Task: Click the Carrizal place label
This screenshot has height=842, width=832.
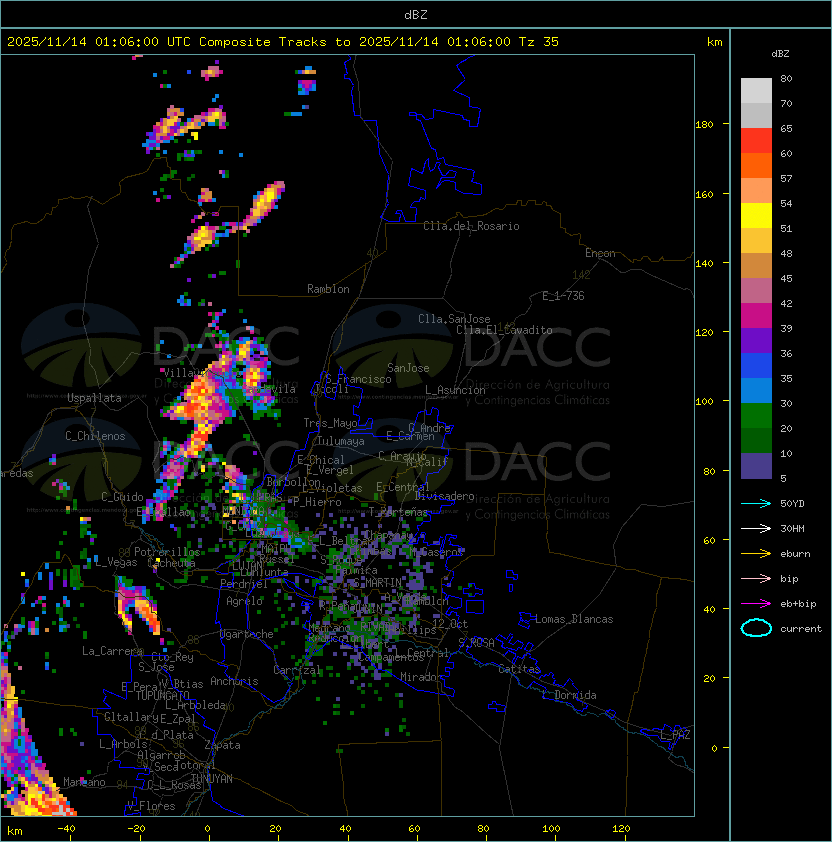Action: (297, 670)
